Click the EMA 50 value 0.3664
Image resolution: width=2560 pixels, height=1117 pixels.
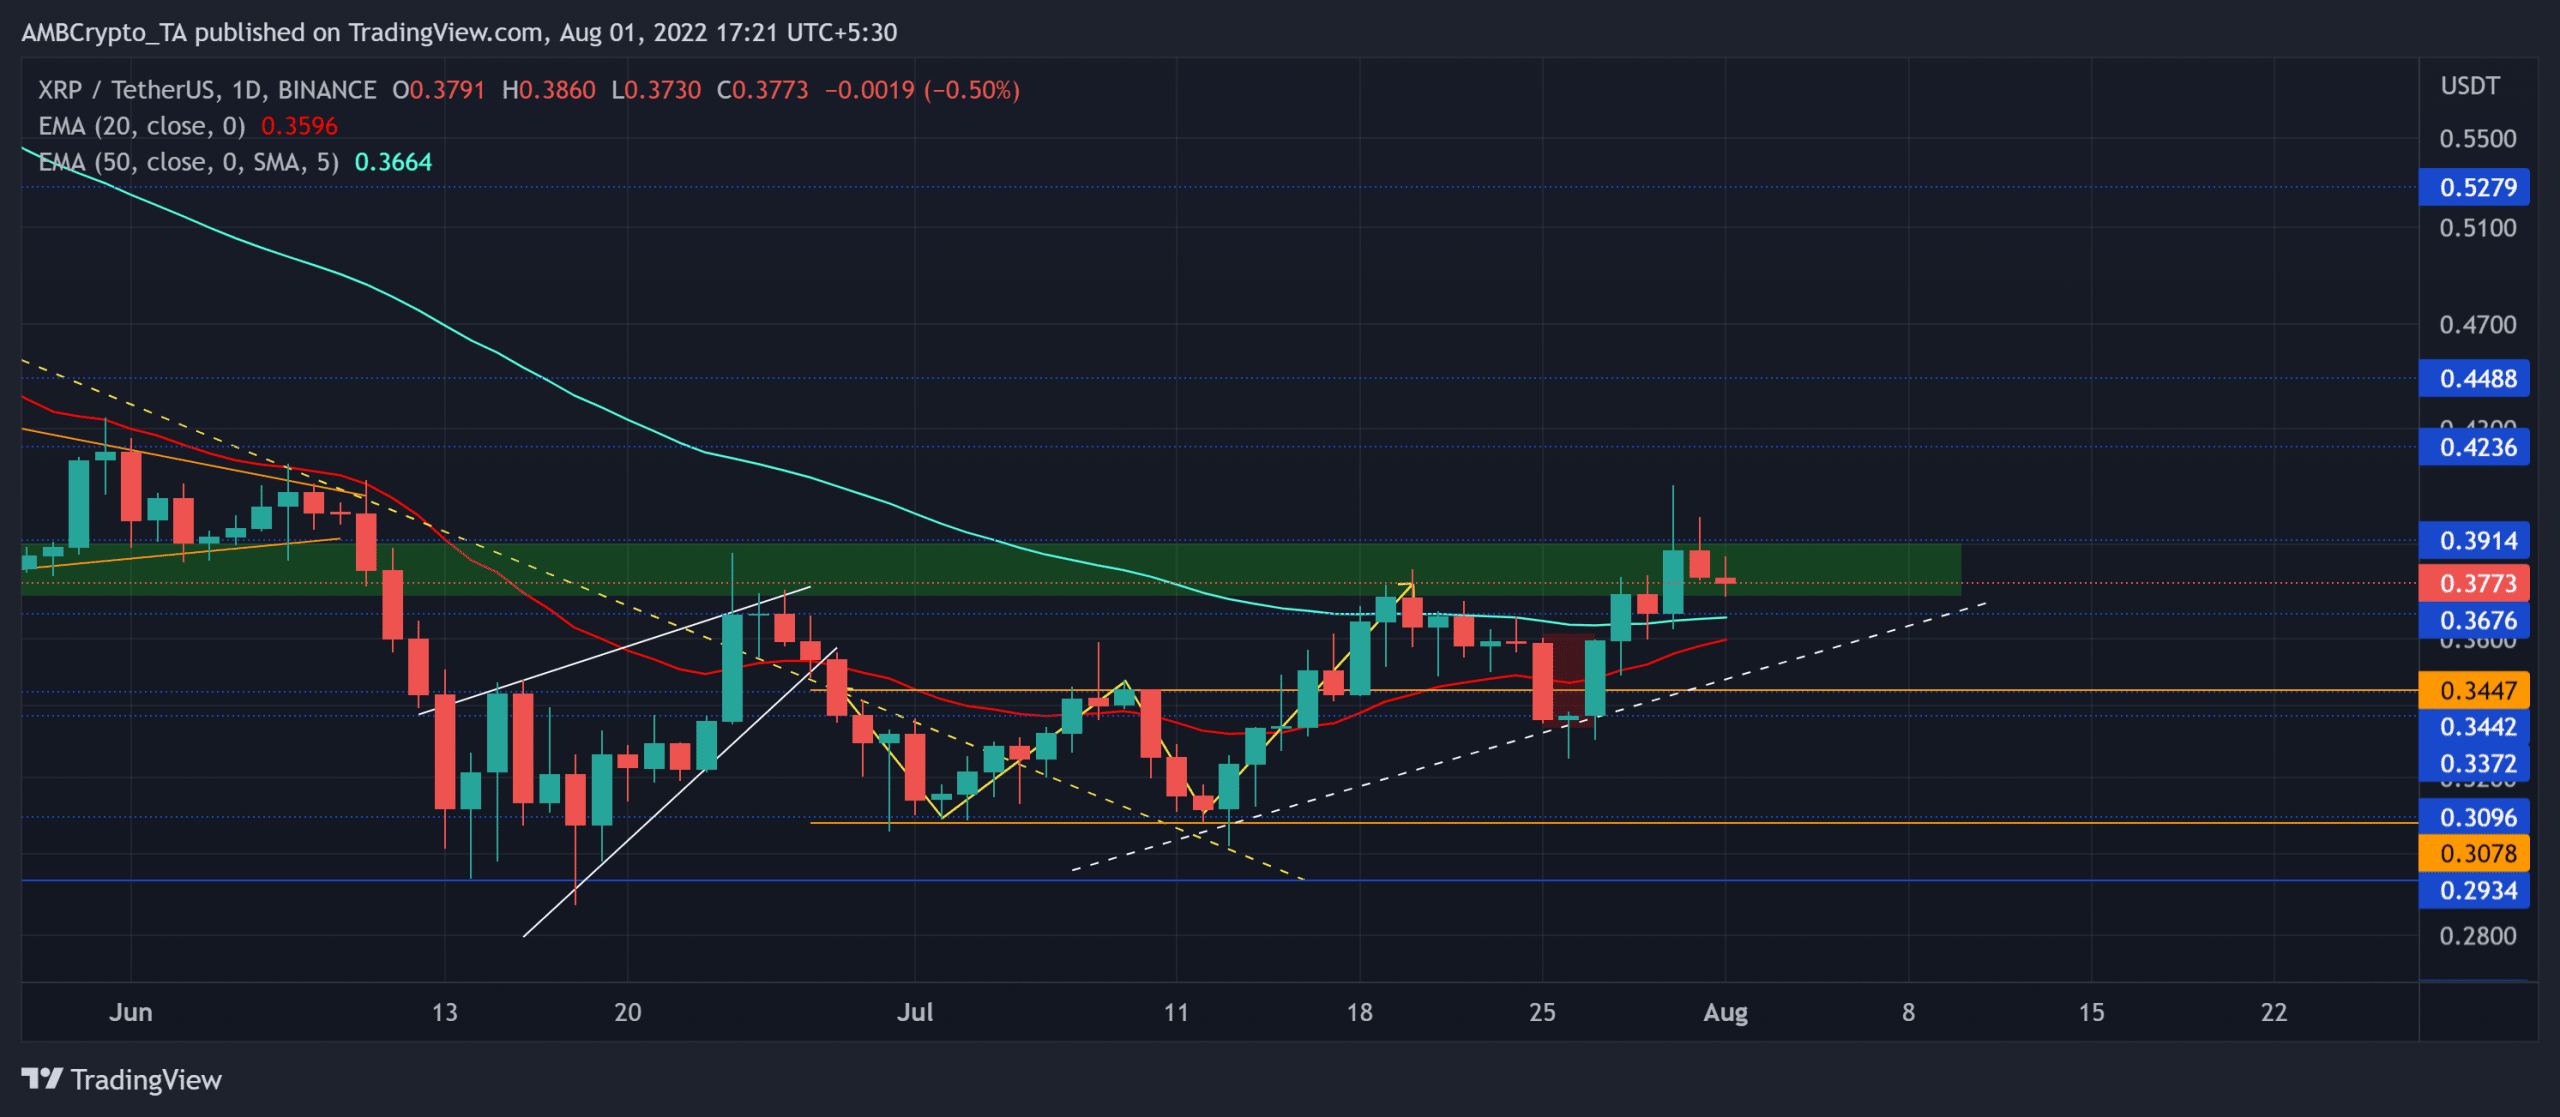pyautogui.click(x=393, y=162)
